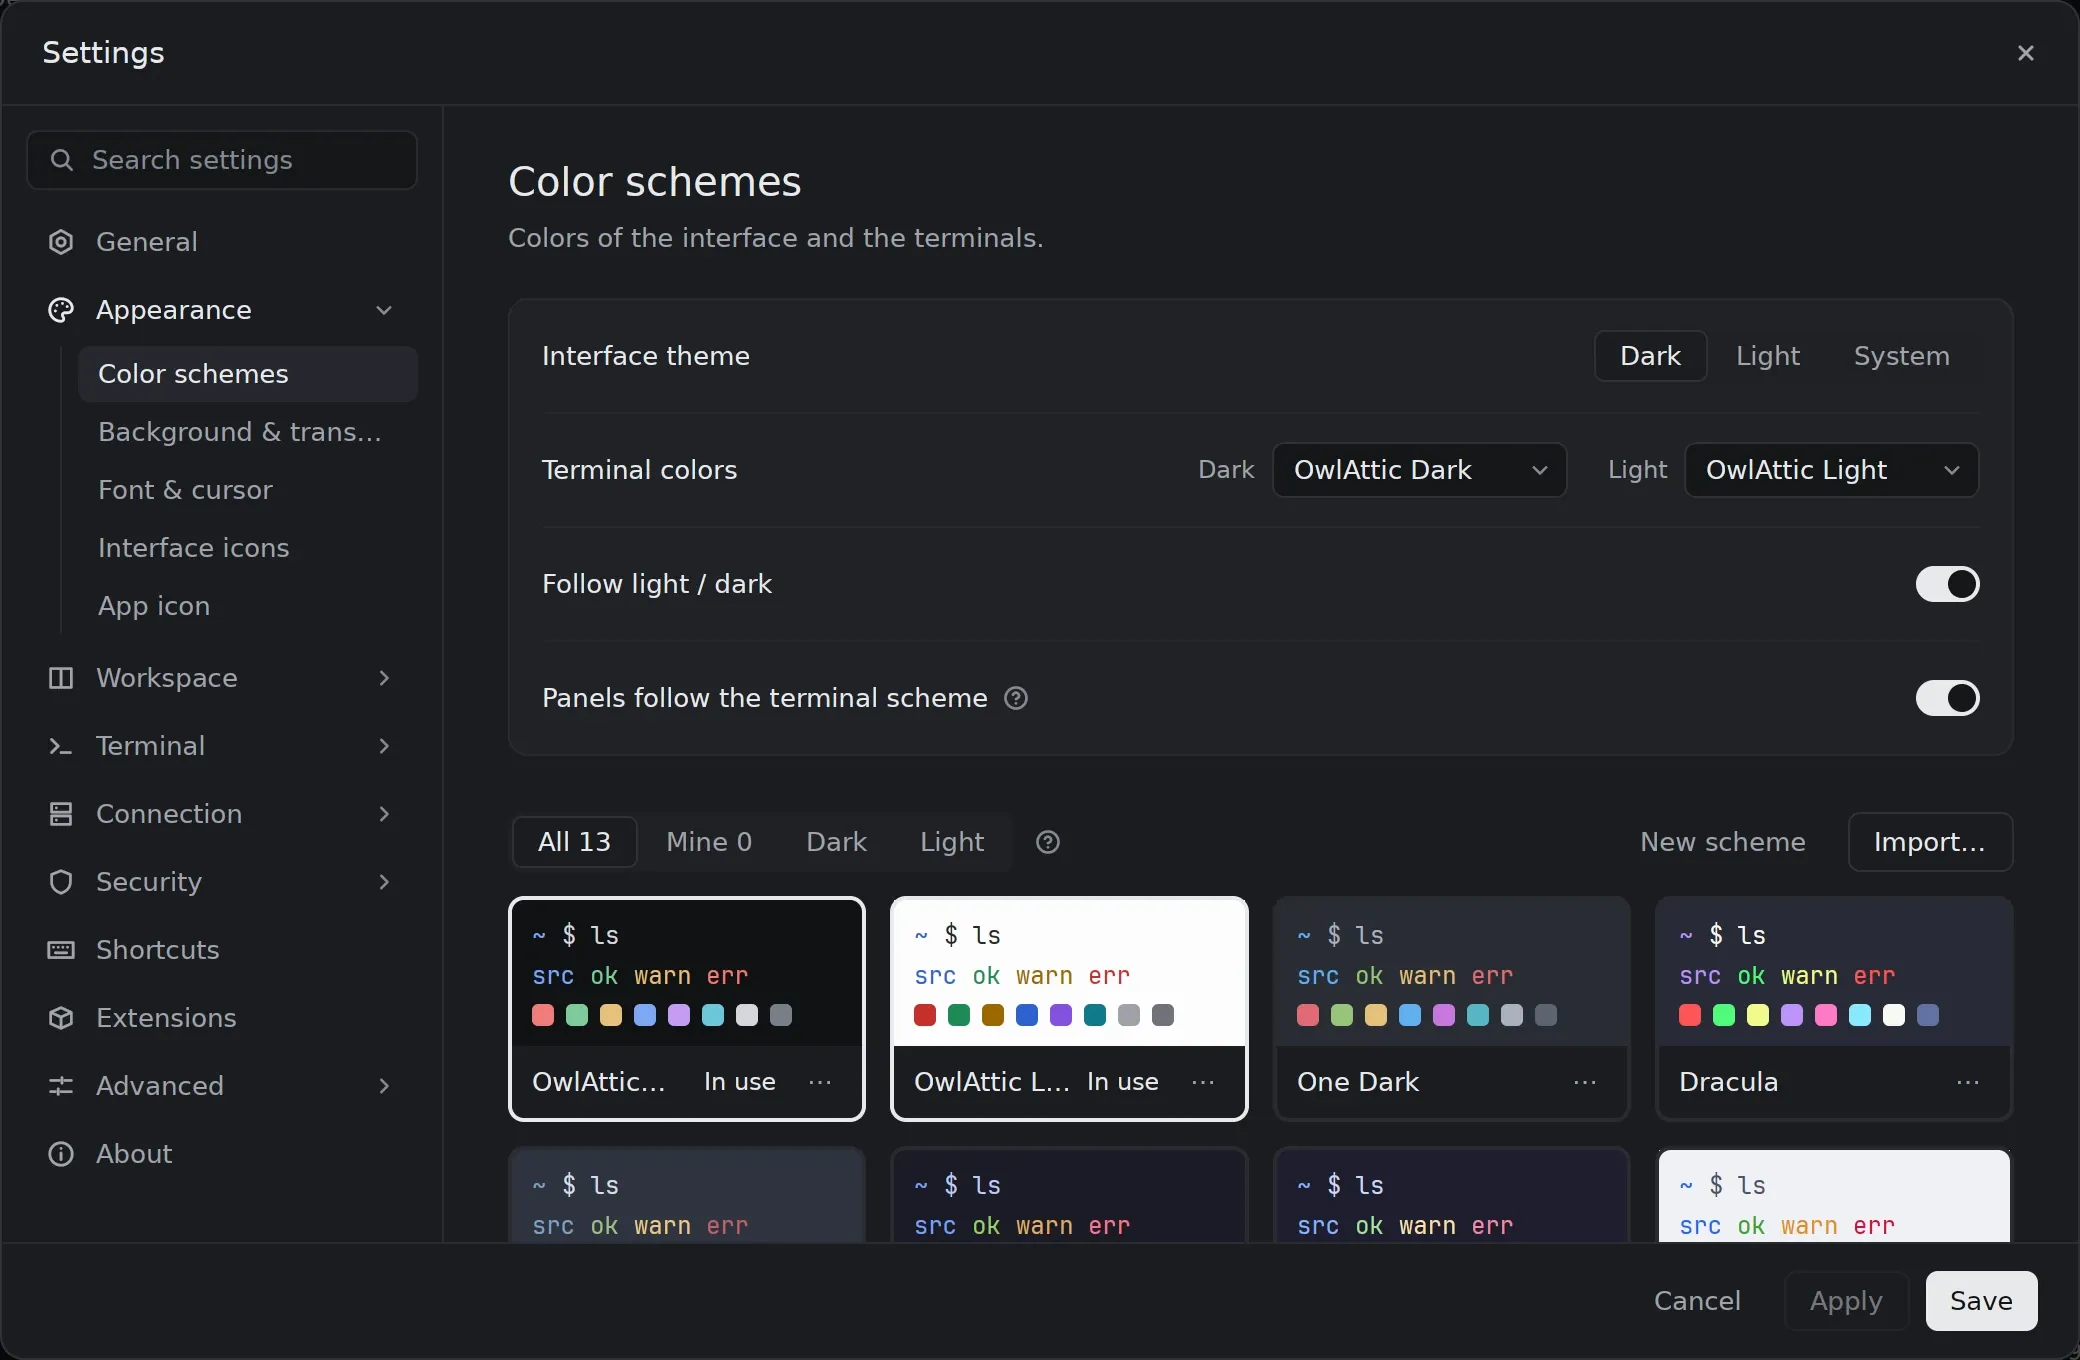Select the All 13 schemes tab
Image resolution: width=2080 pixels, height=1360 pixels.
pos(574,842)
